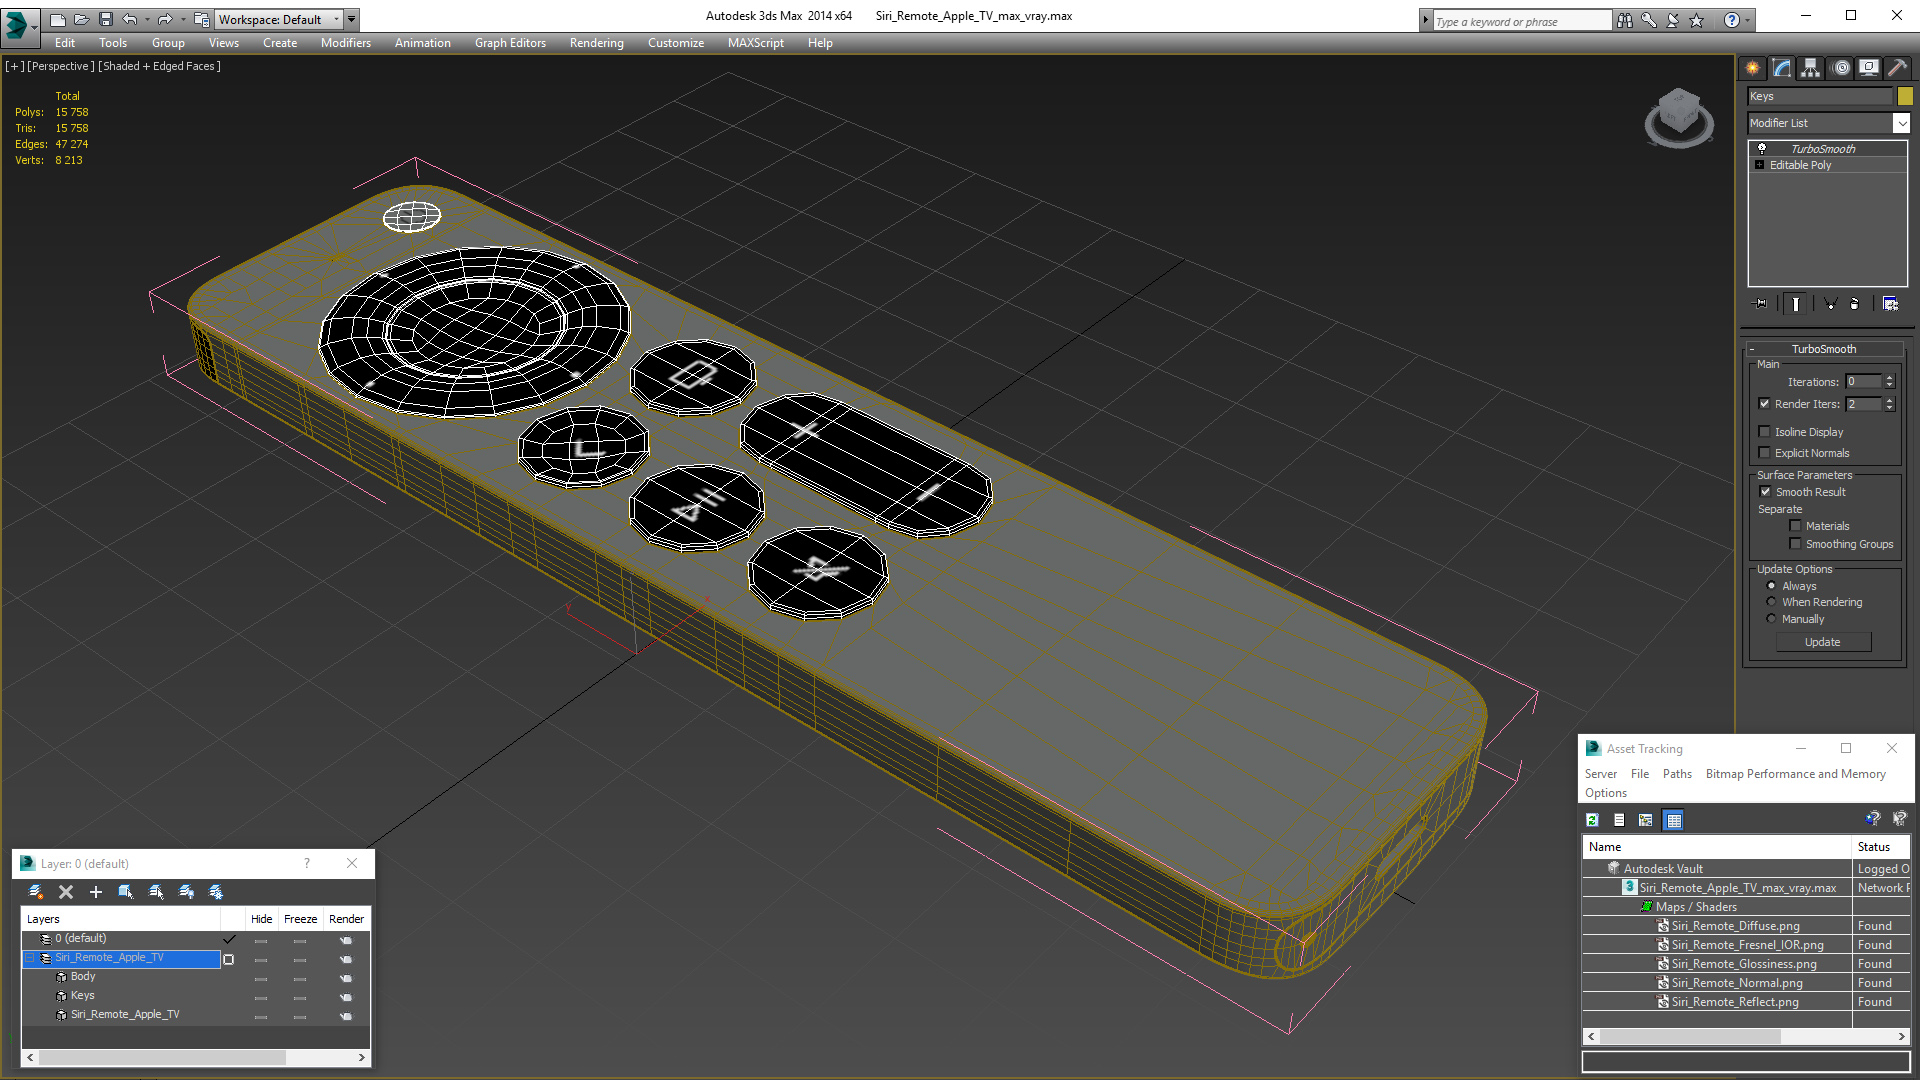The width and height of the screenshot is (1920, 1080).
Task: Toggle Smooth Result checkbox
Action: click(x=1765, y=492)
